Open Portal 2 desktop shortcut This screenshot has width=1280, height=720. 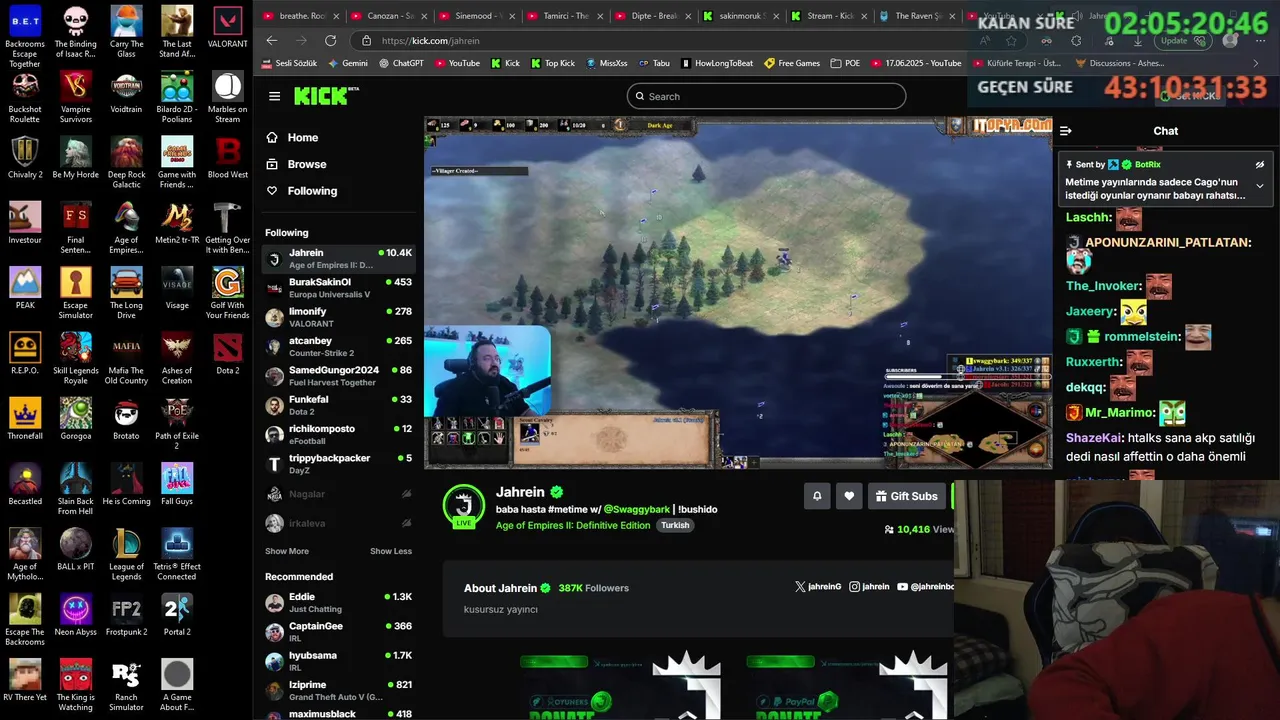(177, 615)
